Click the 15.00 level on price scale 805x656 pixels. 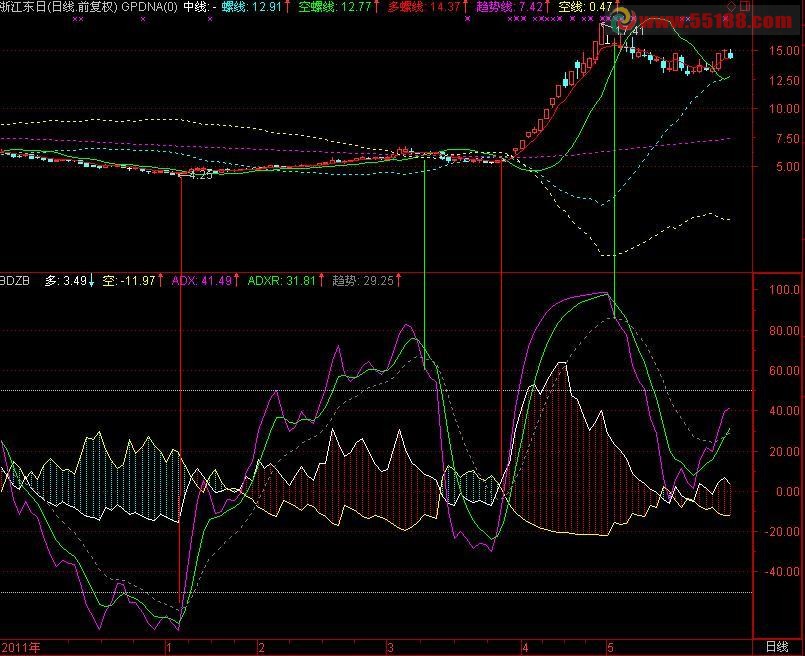click(775, 50)
